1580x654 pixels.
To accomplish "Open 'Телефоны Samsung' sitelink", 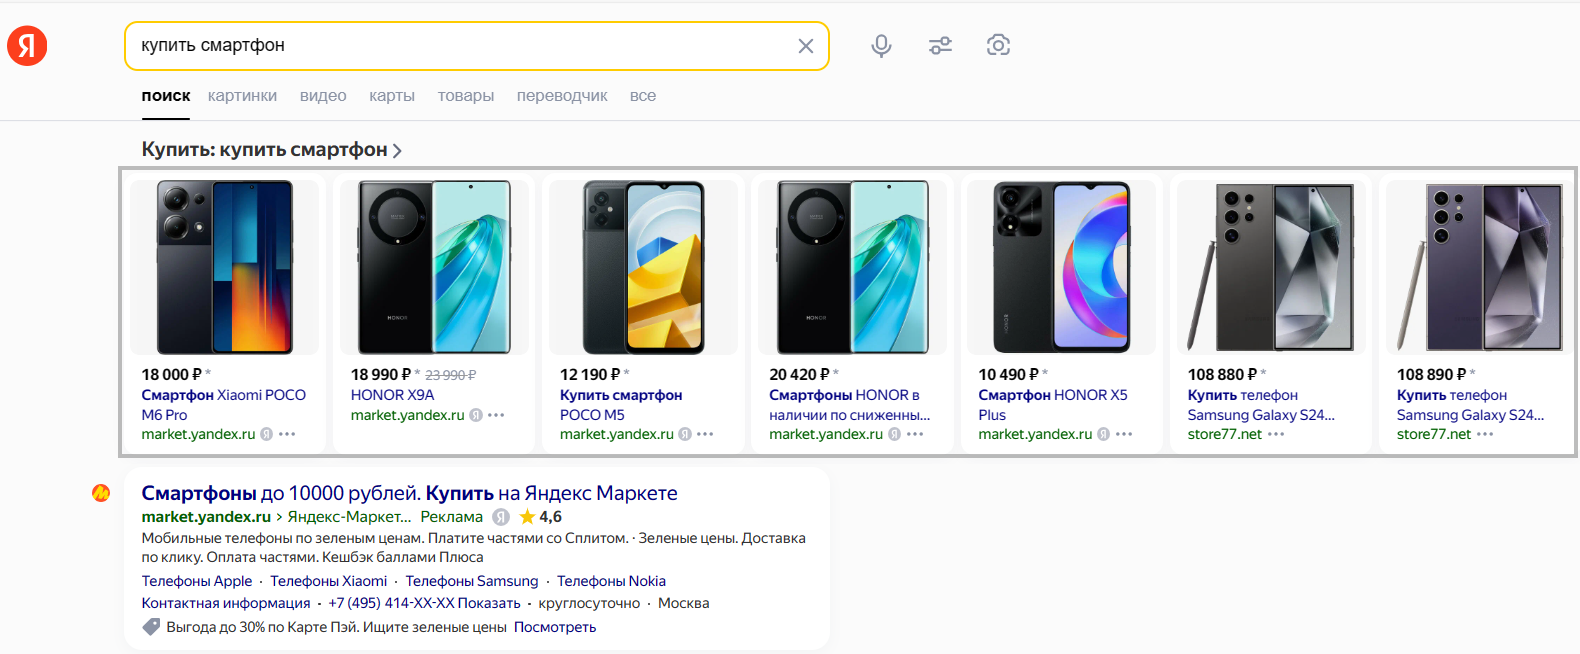I will tap(471, 581).
